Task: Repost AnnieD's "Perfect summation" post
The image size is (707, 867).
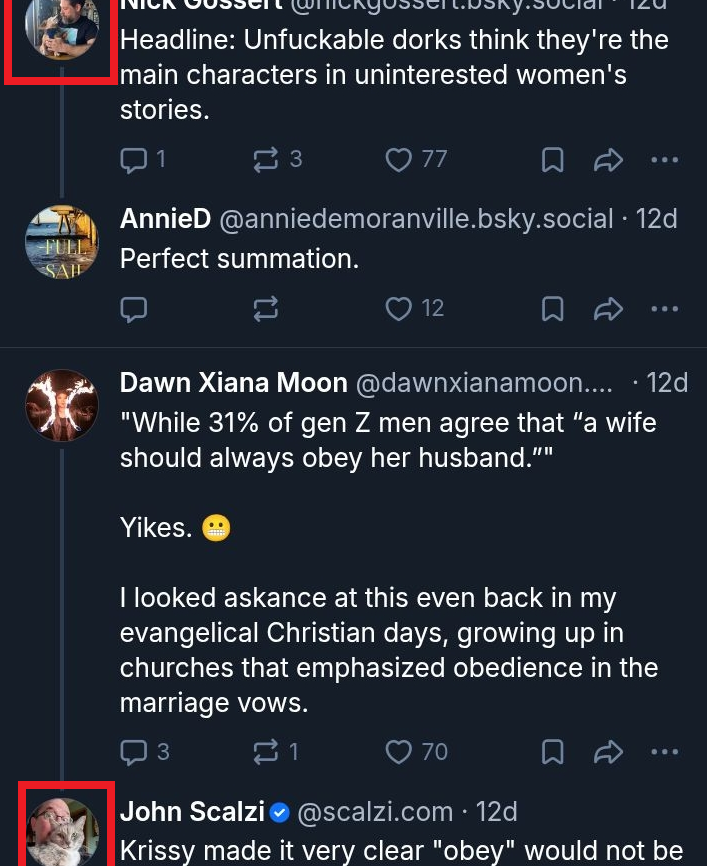Action: [266, 309]
